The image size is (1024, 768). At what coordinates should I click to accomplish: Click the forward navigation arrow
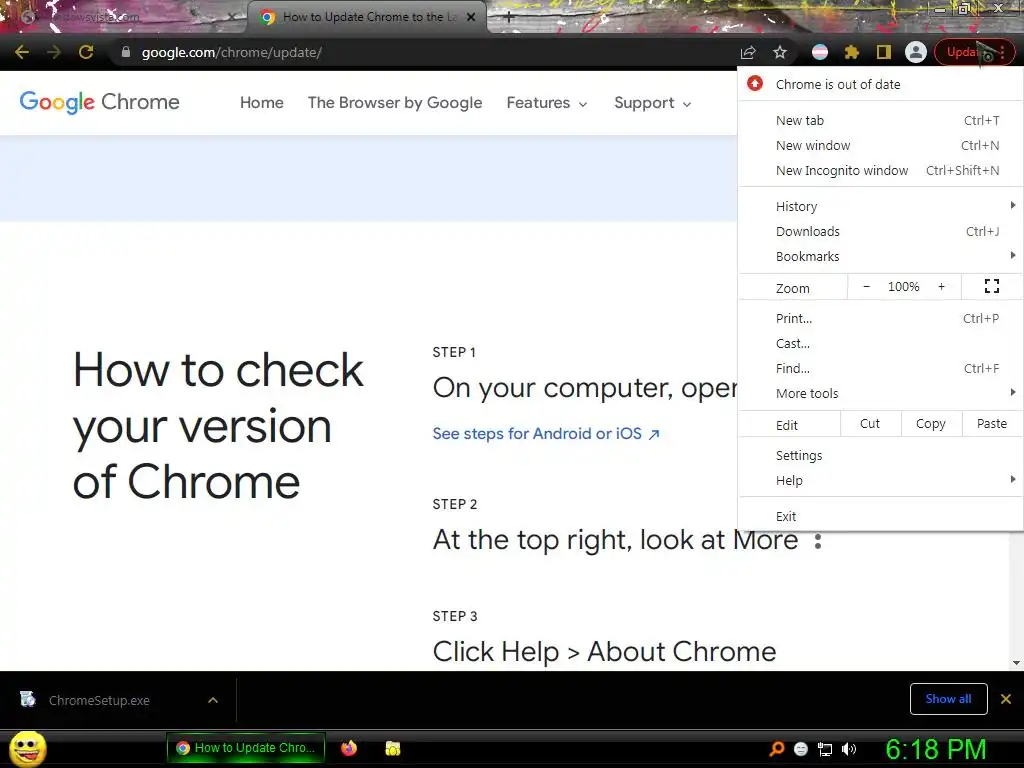click(x=54, y=52)
